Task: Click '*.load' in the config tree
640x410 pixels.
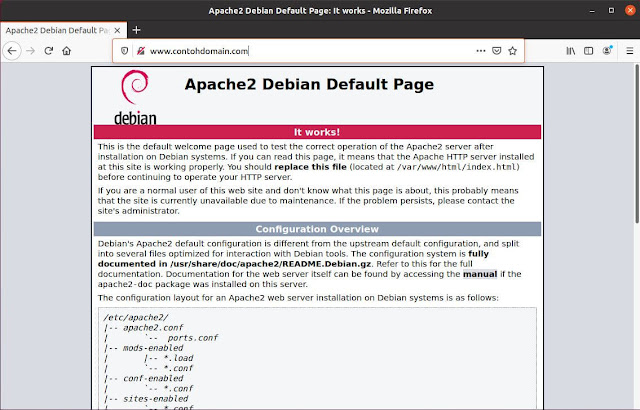Action: coord(178,358)
